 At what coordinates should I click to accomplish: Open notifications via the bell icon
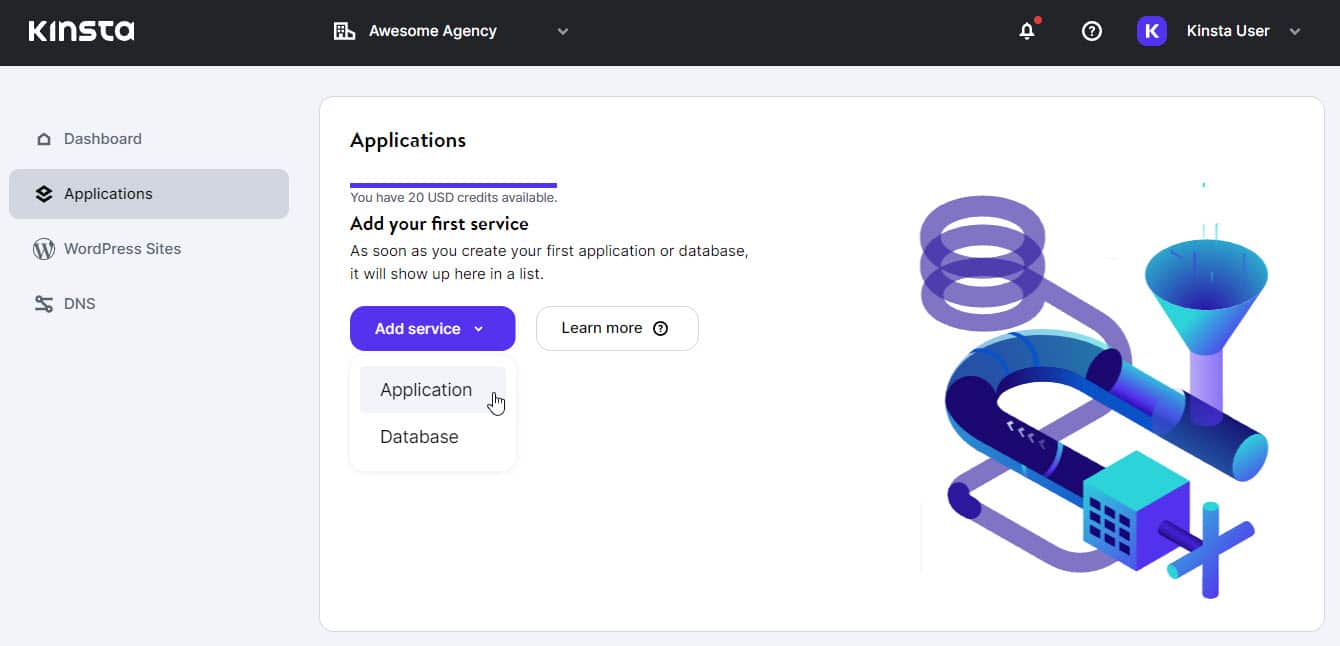[x=1026, y=31]
